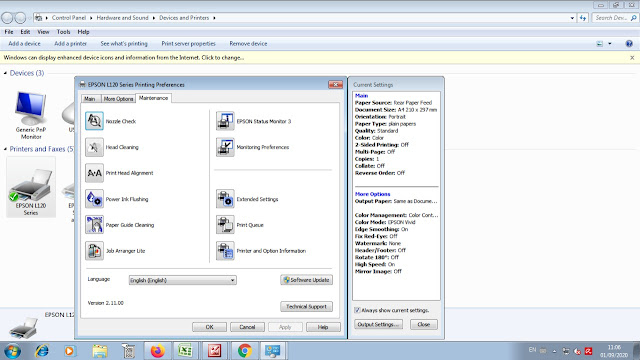Toggle Always show current settings checkbox
Viewport: 640px width, 360px height.
(357, 310)
